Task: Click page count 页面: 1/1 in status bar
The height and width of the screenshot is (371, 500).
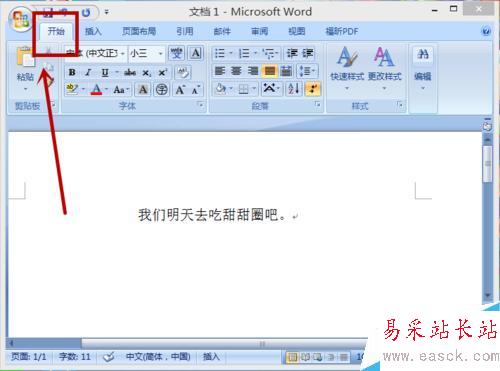Action: pos(29,357)
